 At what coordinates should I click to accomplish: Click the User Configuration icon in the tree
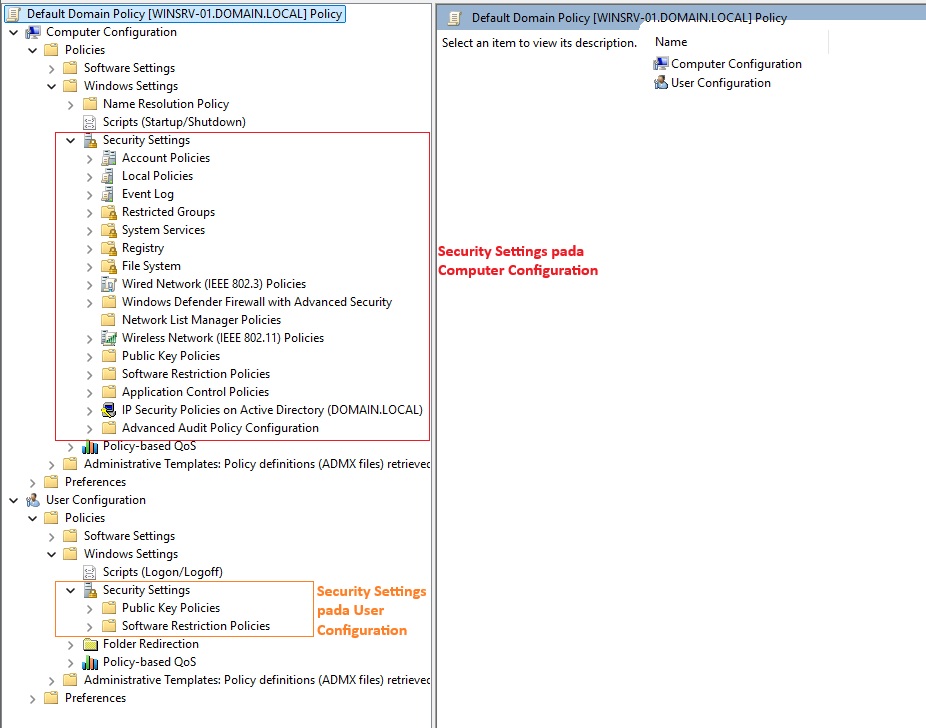(33, 500)
